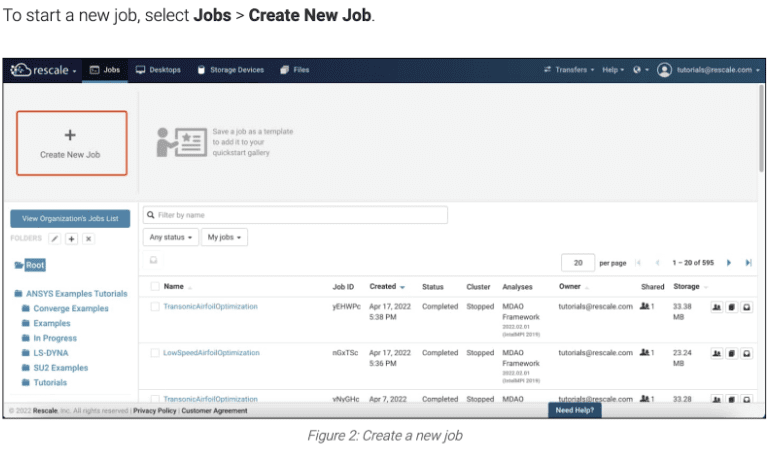Open the Any status dropdown

coord(171,238)
